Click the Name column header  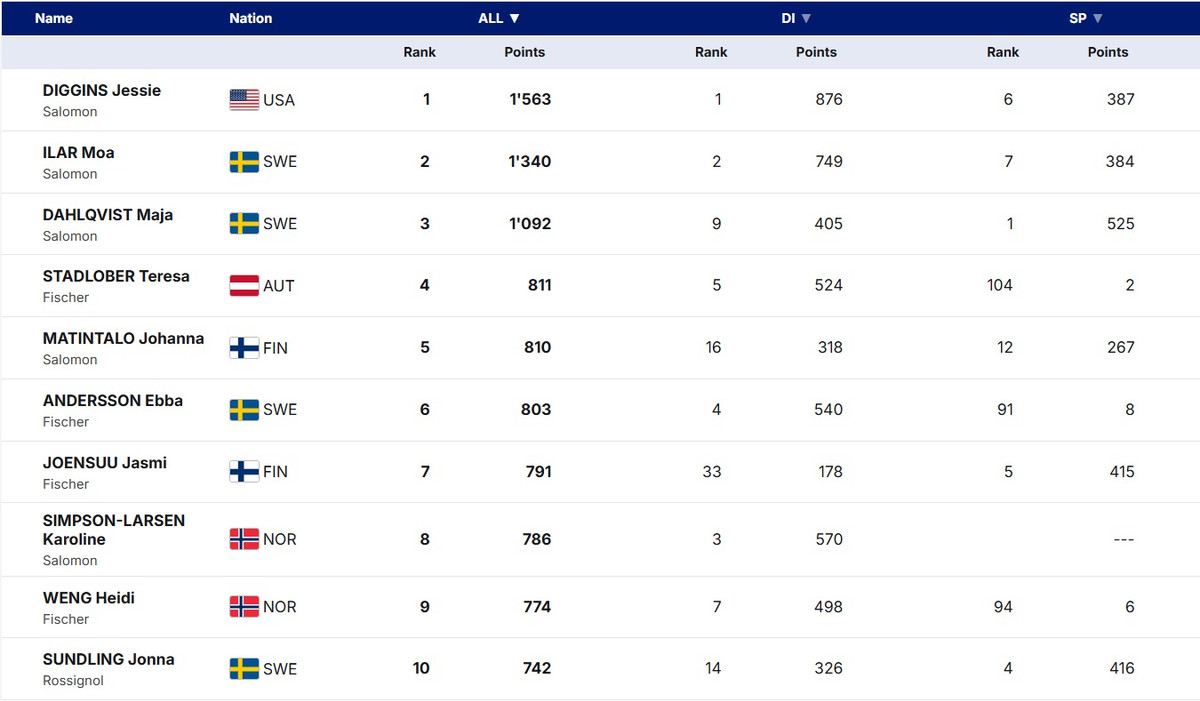(x=54, y=18)
